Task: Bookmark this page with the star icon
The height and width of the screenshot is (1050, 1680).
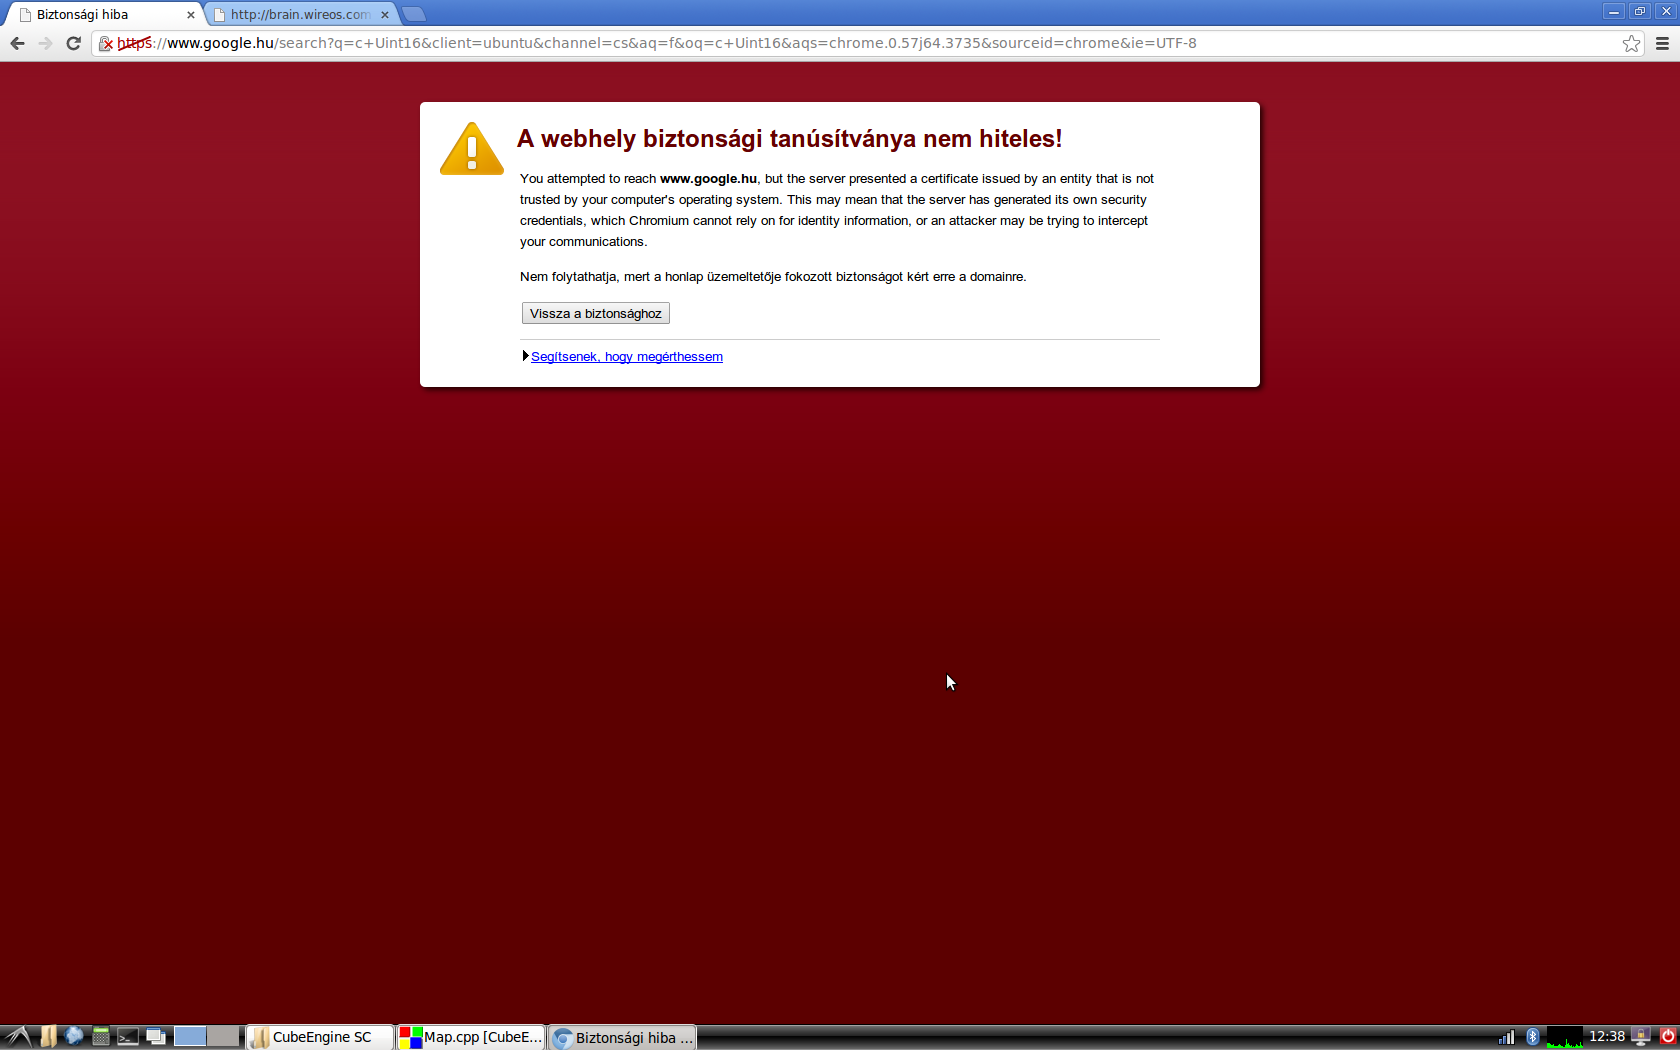Action: (x=1631, y=43)
